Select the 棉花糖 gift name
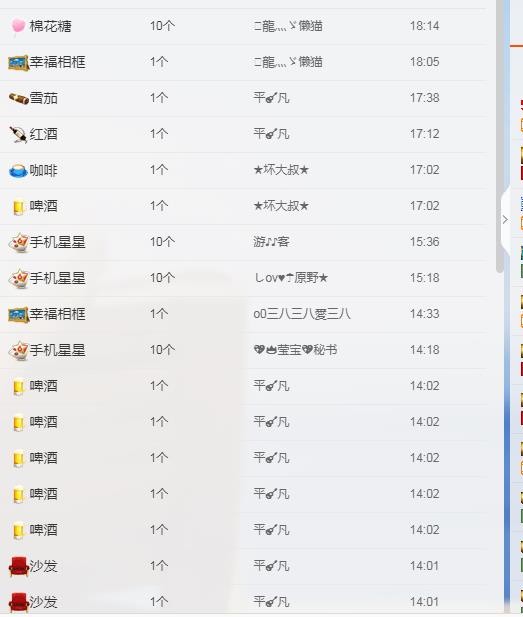Image resolution: width=523 pixels, height=617 pixels. 51,26
